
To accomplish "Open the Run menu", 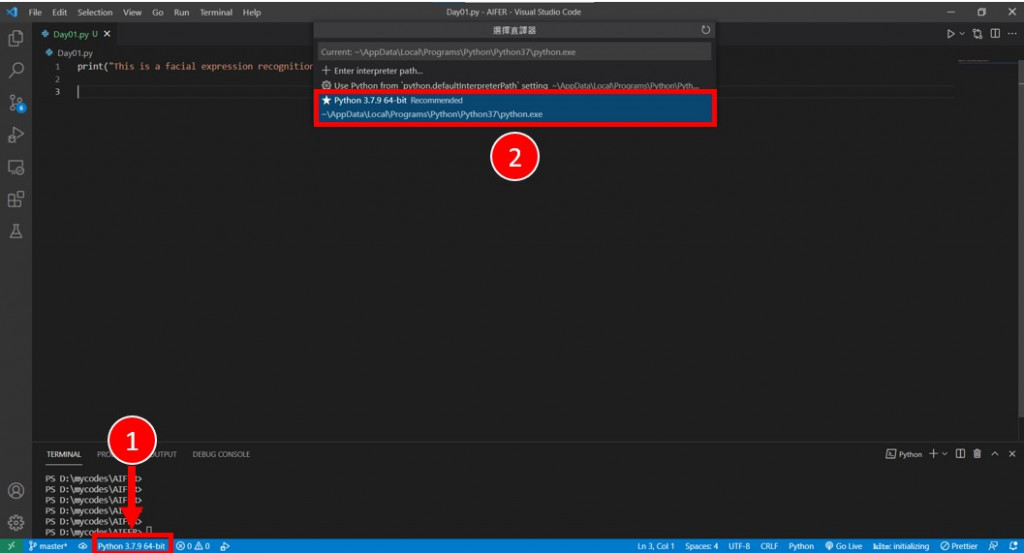I will click(182, 12).
